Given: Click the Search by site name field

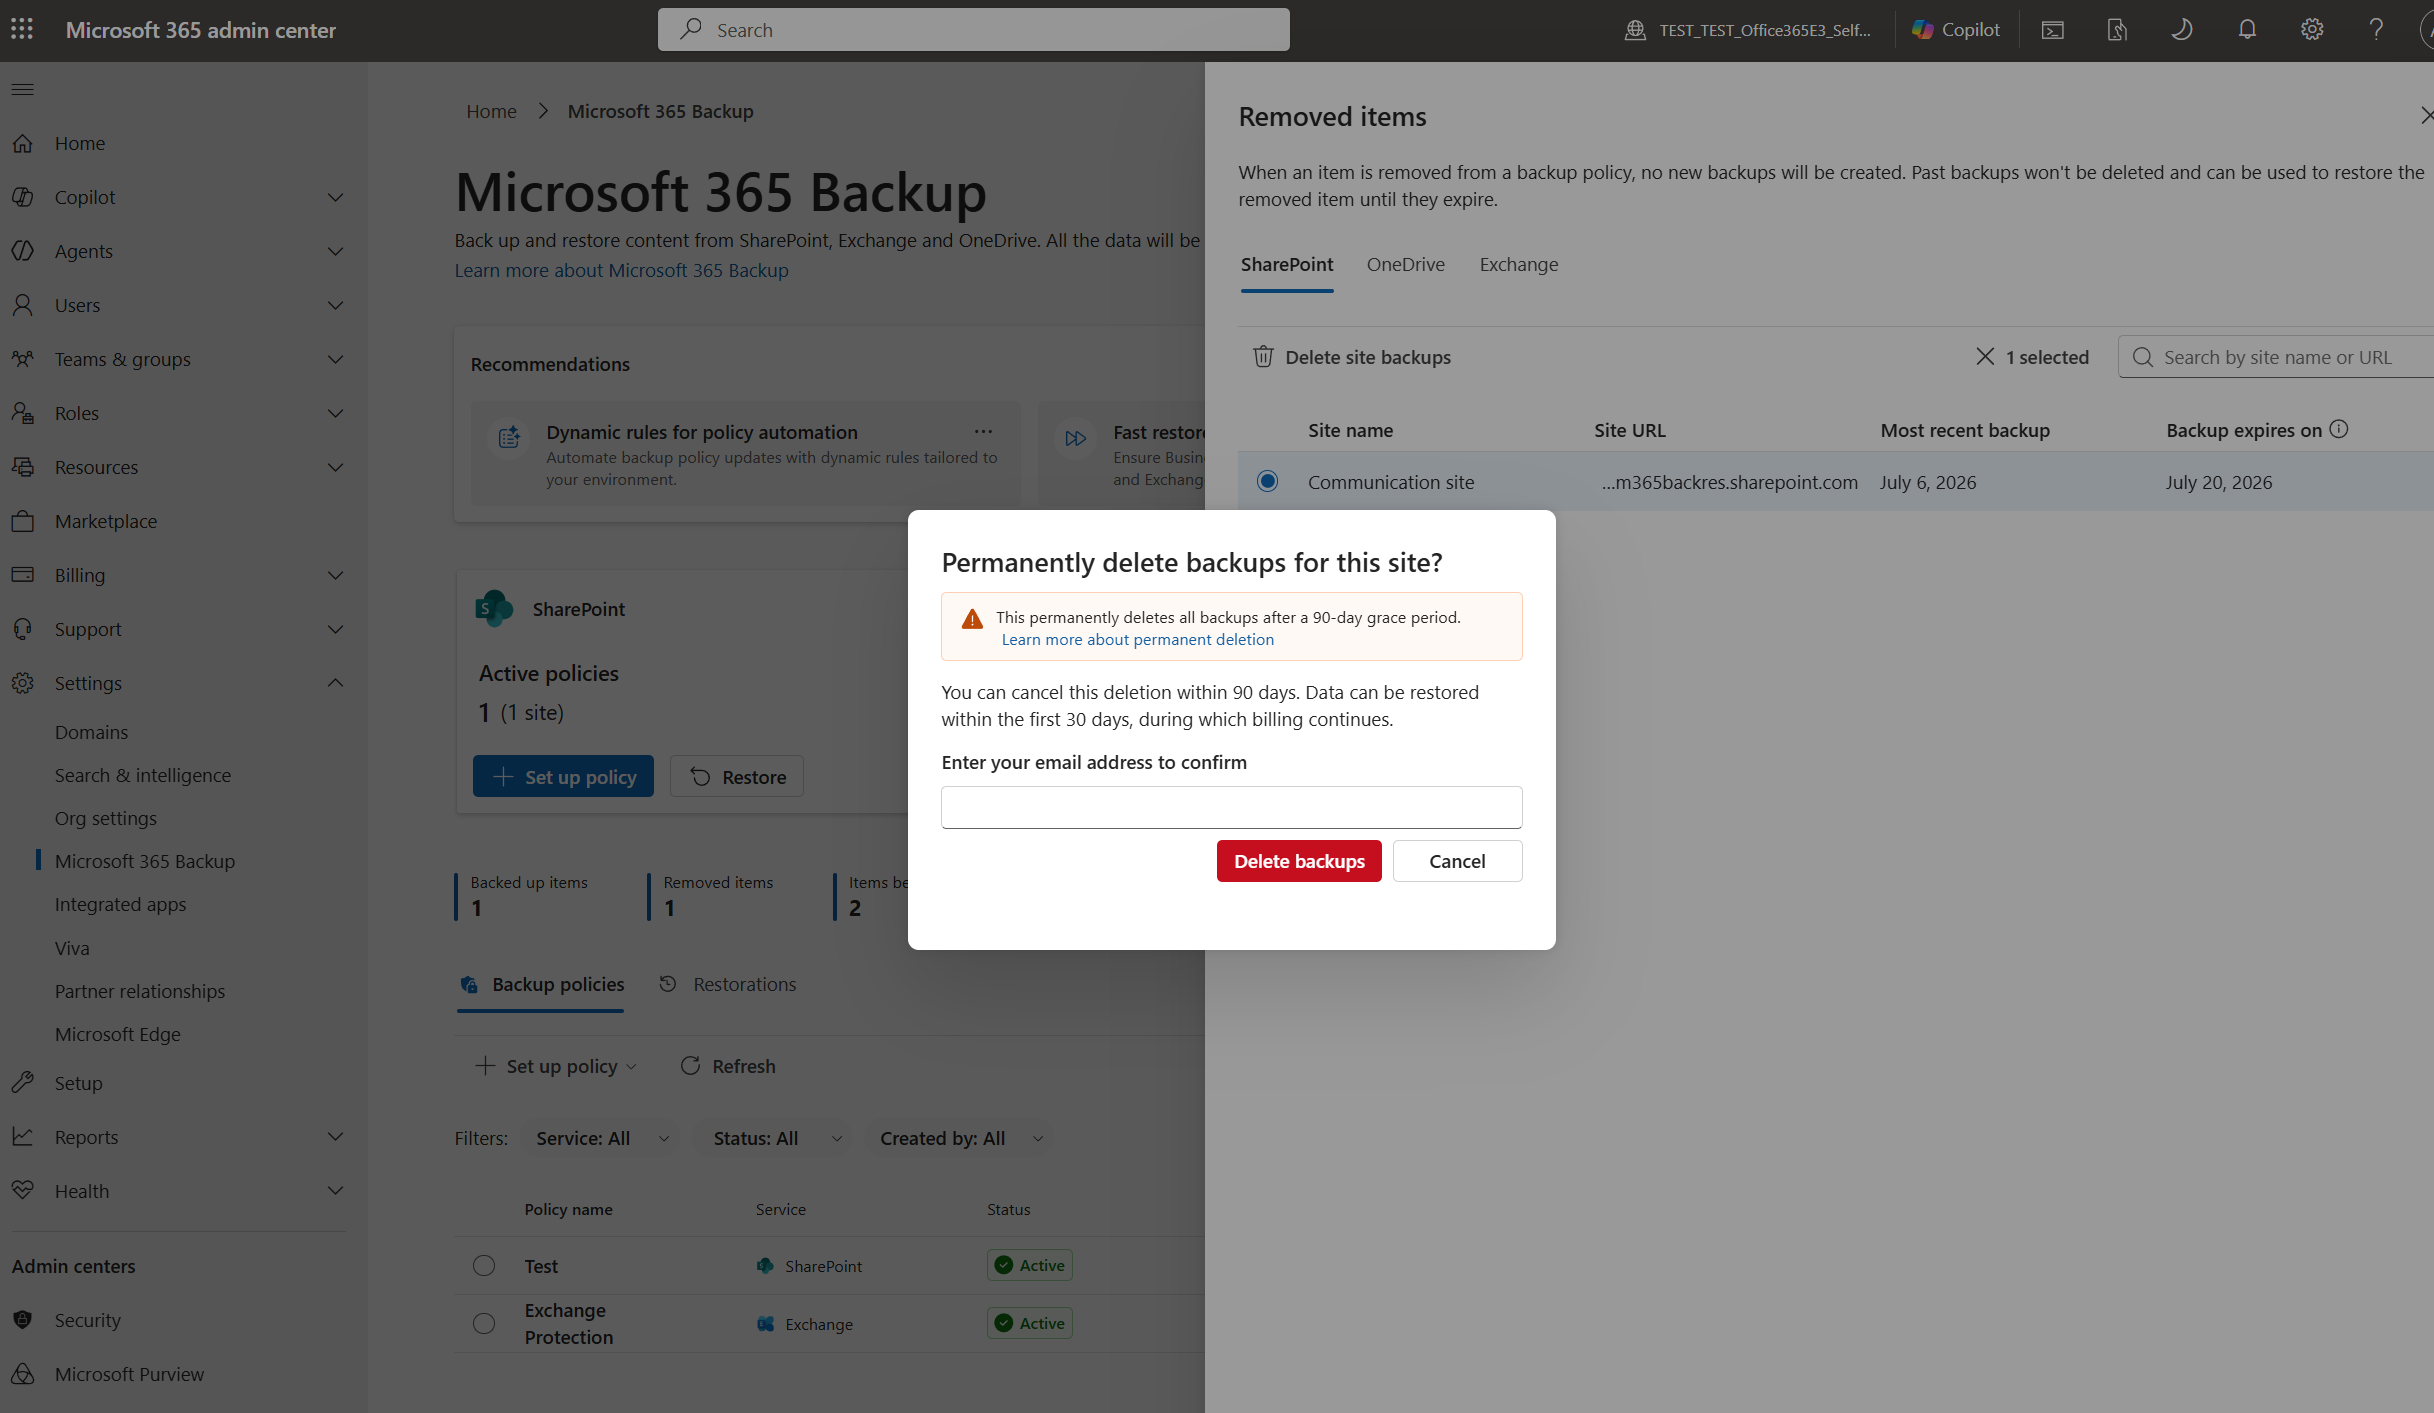Looking at the screenshot, I should [2276, 358].
